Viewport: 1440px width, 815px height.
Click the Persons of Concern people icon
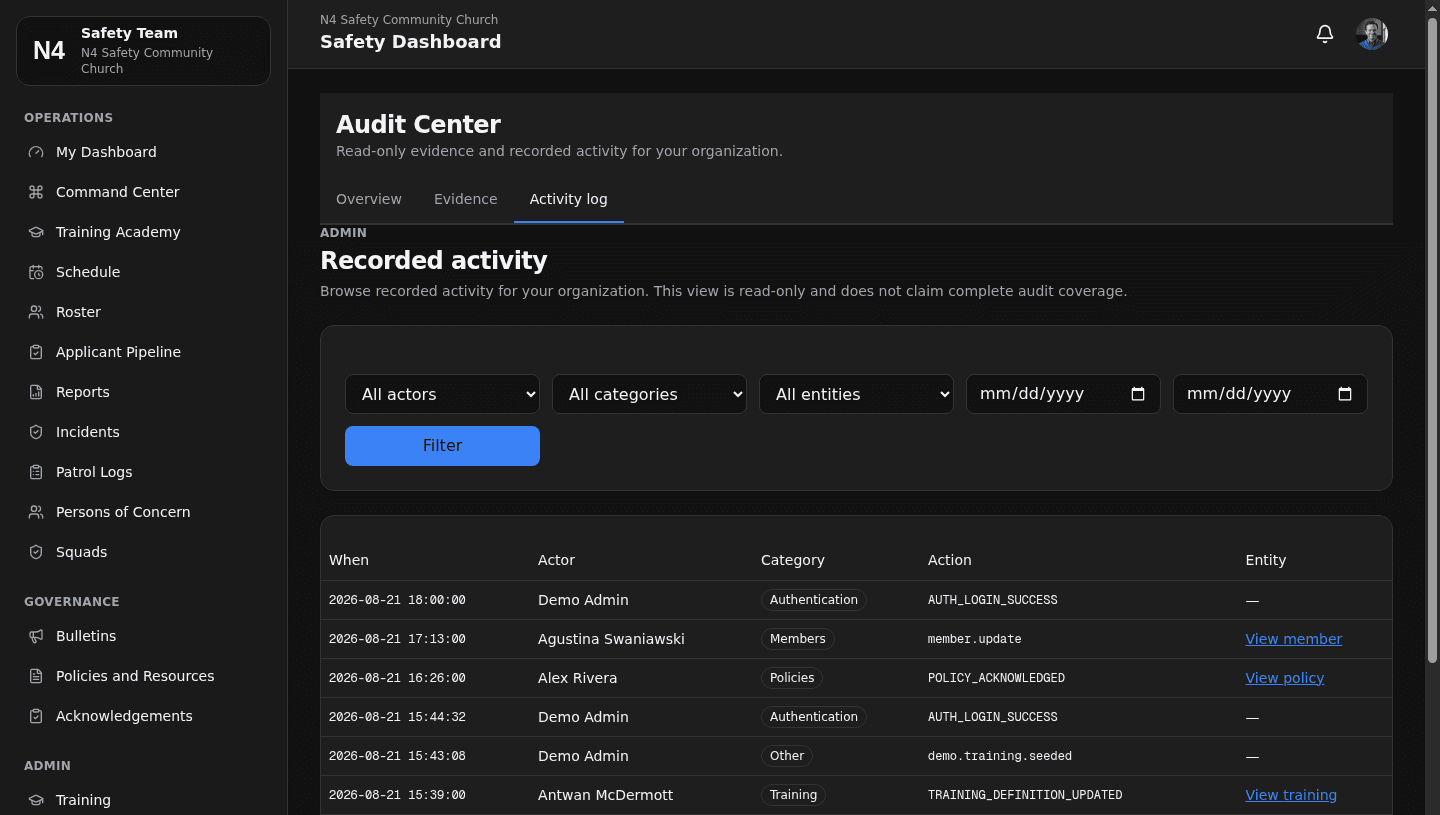(x=36, y=512)
